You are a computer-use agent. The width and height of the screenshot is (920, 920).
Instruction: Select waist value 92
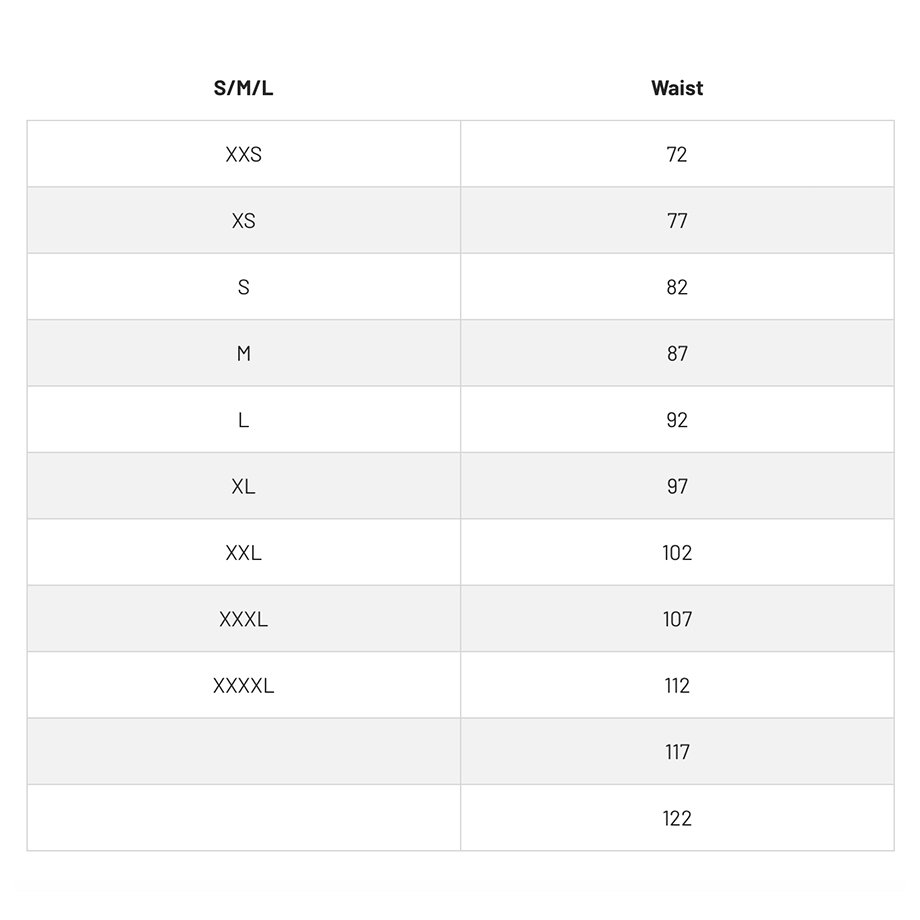[677, 420]
